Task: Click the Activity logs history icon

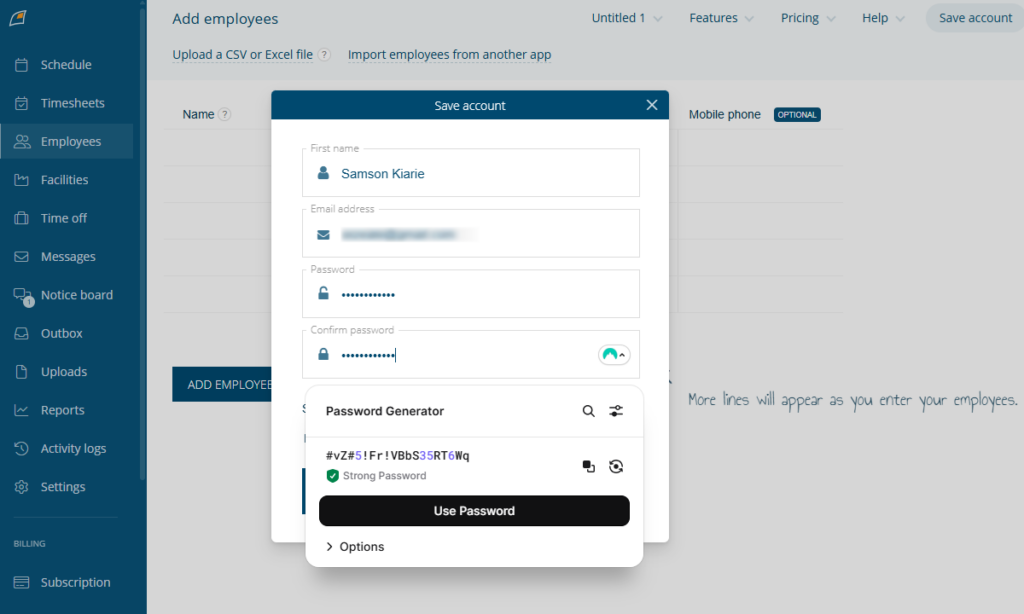Action: coord(22,449)
